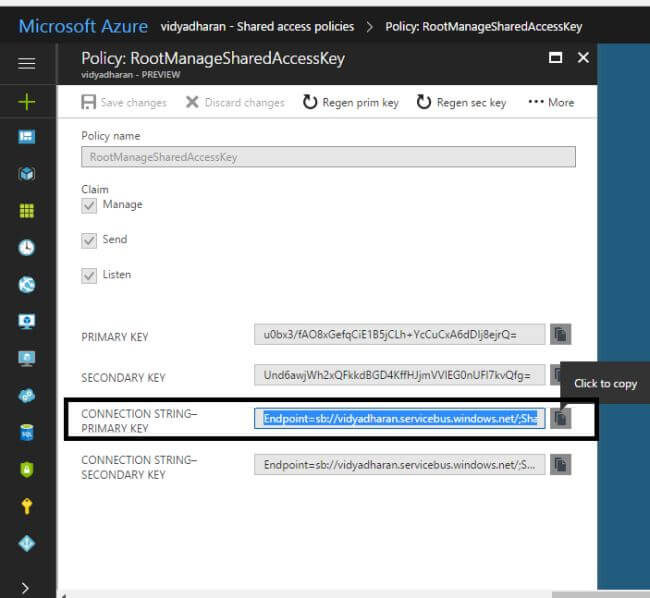
Task: Open the clock Recent icon in the sidebar
Action: point(27,247)
